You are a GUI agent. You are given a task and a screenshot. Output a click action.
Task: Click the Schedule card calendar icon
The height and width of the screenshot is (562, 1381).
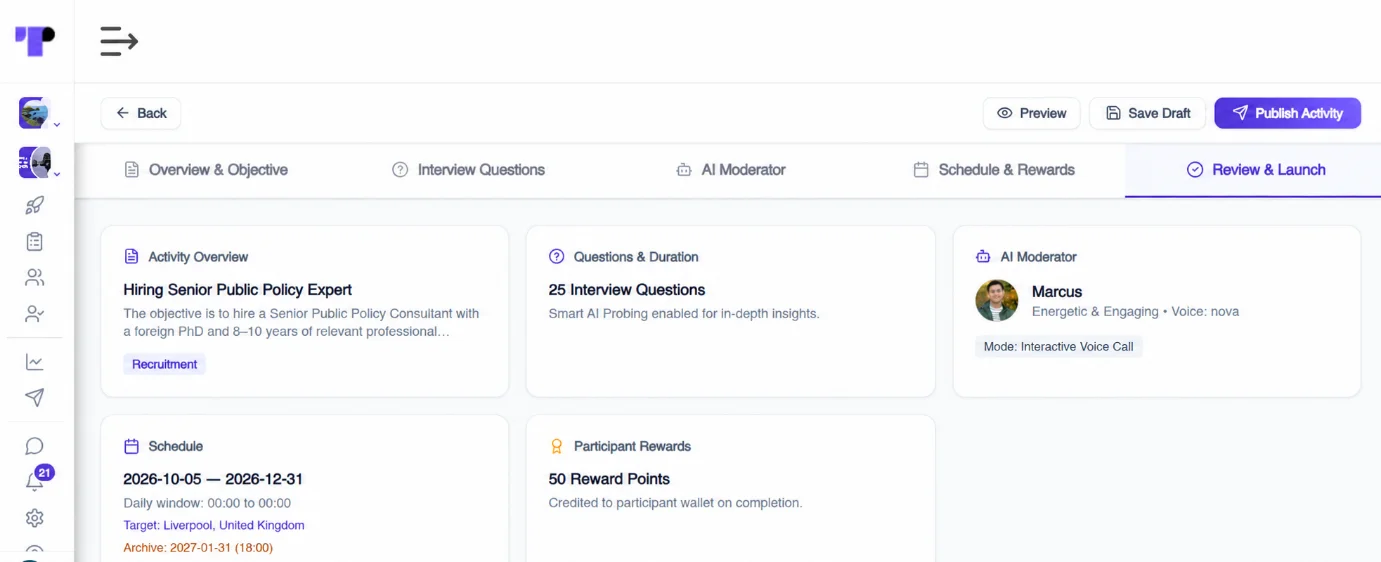(x=131, y=446)
